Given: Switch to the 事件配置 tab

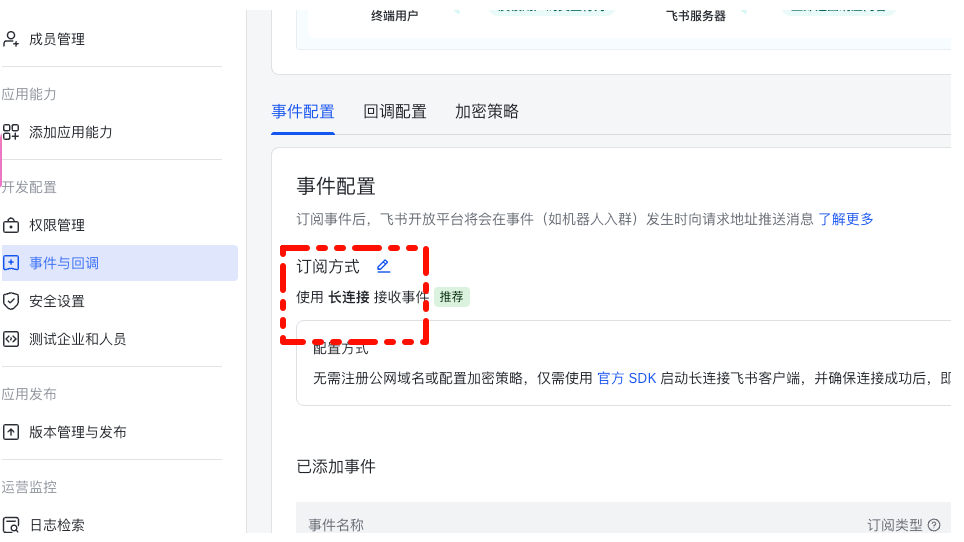Looking at the screenshot, I should (303, 111).
